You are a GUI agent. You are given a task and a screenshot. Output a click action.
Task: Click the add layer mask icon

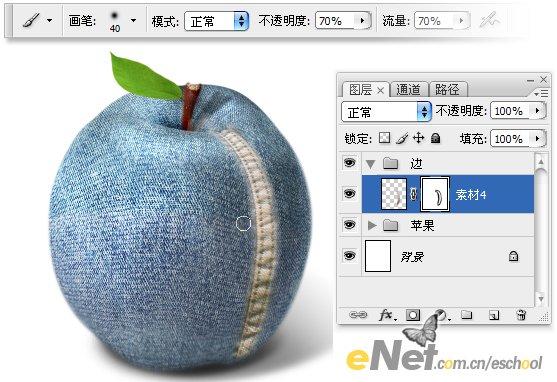coord(413,315)
